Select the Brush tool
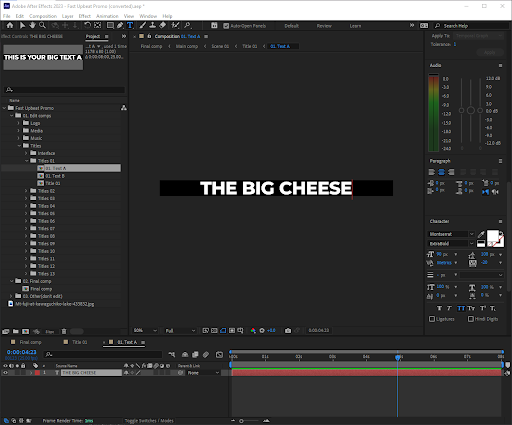This screenshot has width=512, height=425. click(x=143, y=25)
